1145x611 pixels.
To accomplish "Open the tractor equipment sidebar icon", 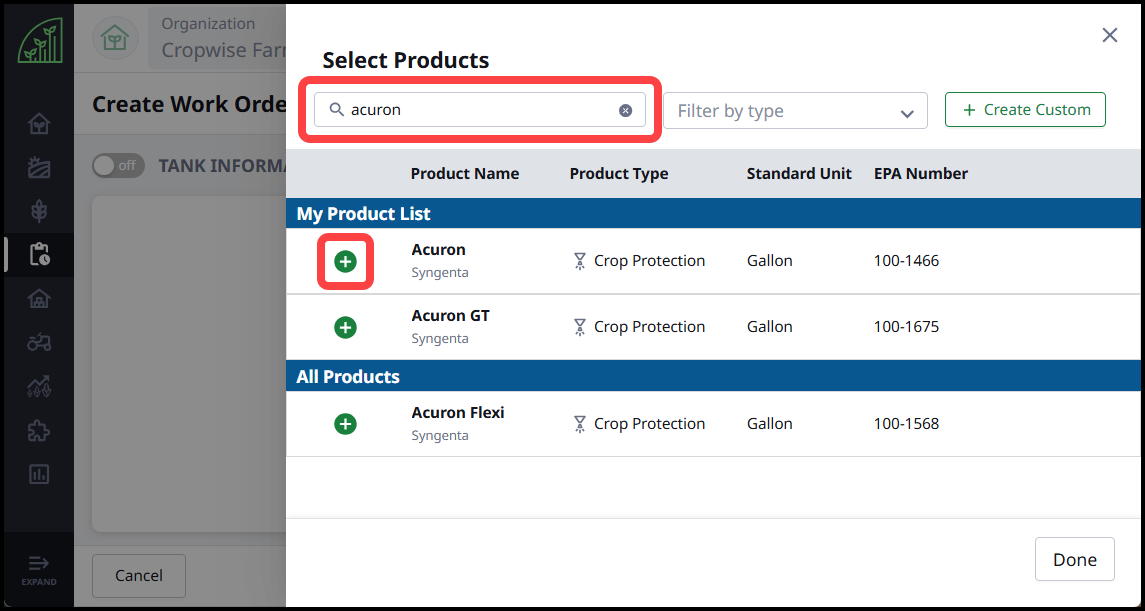I will [x=39, y=342].
